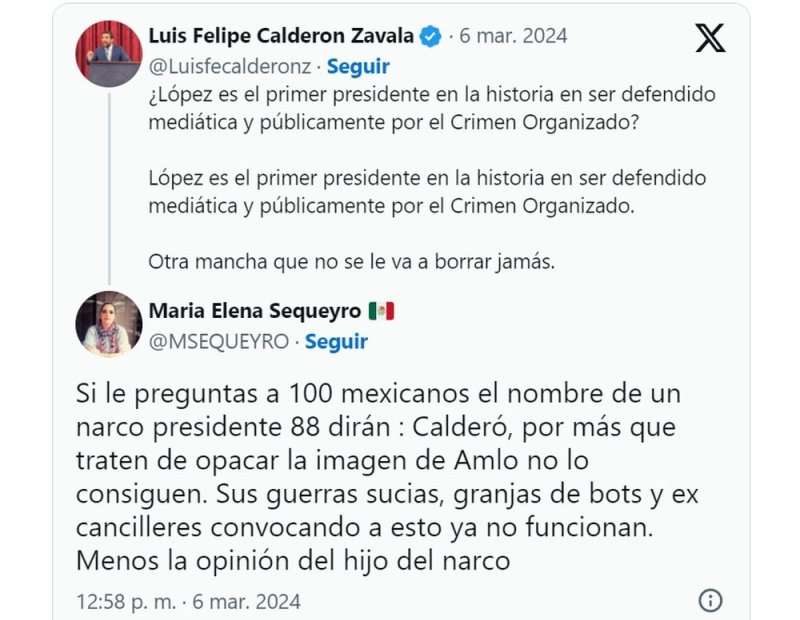Click the line 'Otra mancha que no se le va a borrar'
The image size is (800, 620).
point(352,262)
